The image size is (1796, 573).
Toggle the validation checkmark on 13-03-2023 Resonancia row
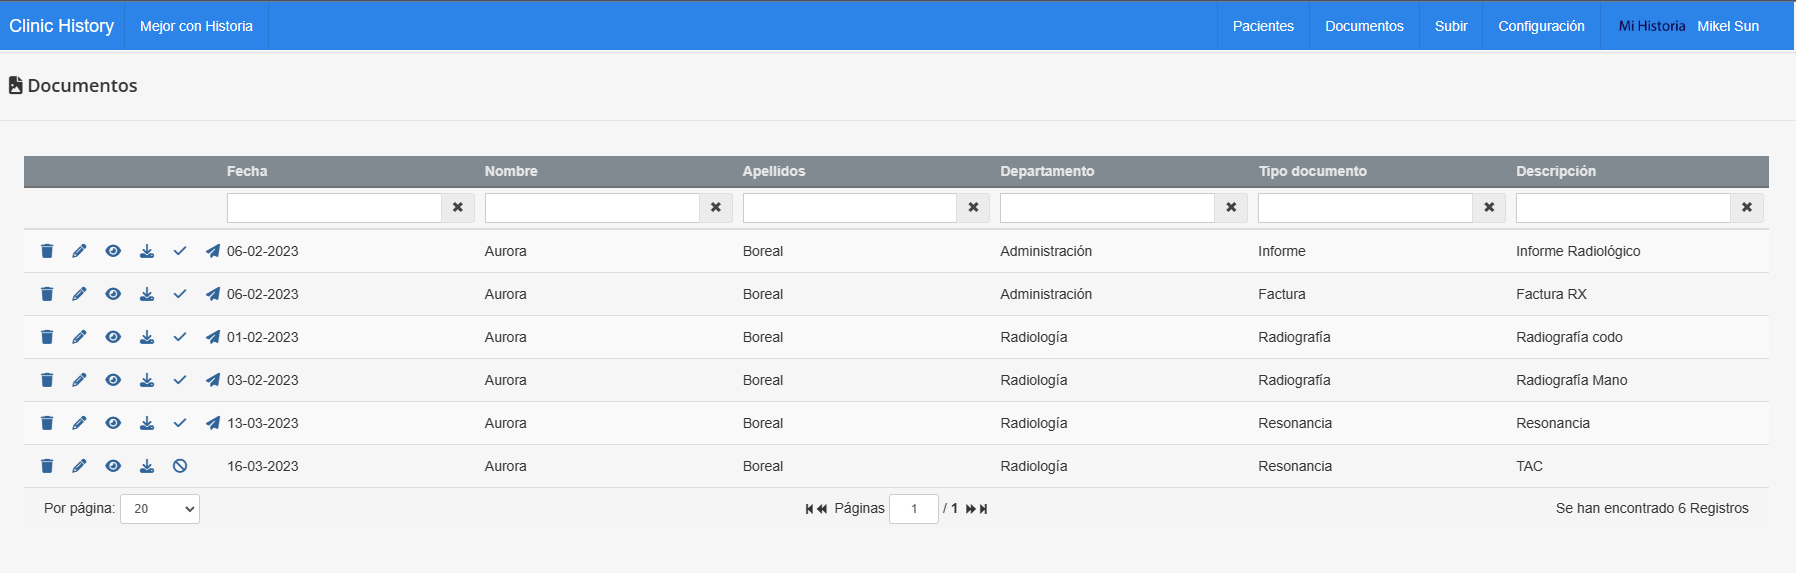(x=180, y=423)
